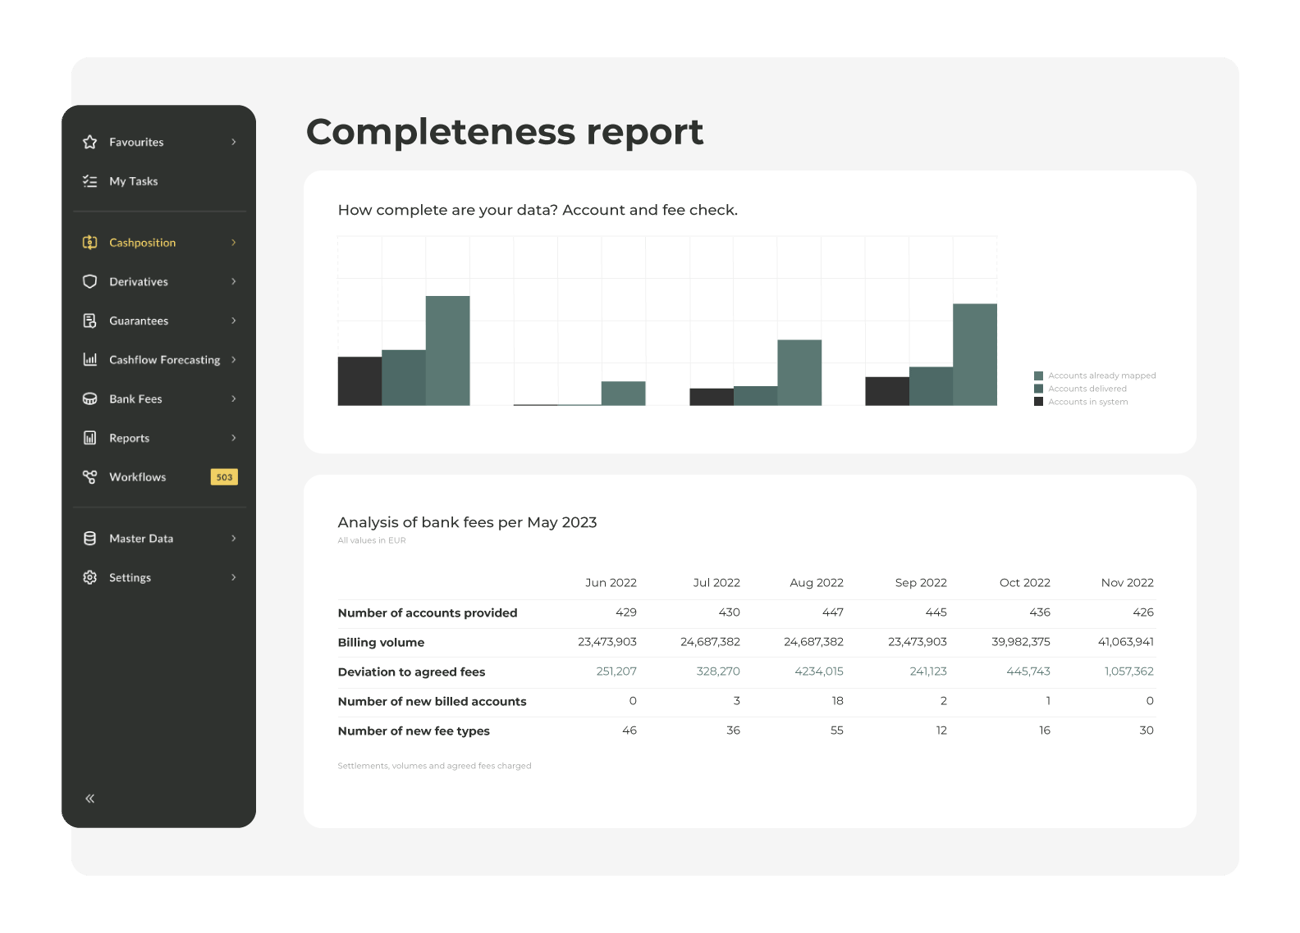The height and width of the screenshot is (933, 1300).
Task: Click the Cashflow Forecasting chart icon
Action: click(x=89, y=359)
